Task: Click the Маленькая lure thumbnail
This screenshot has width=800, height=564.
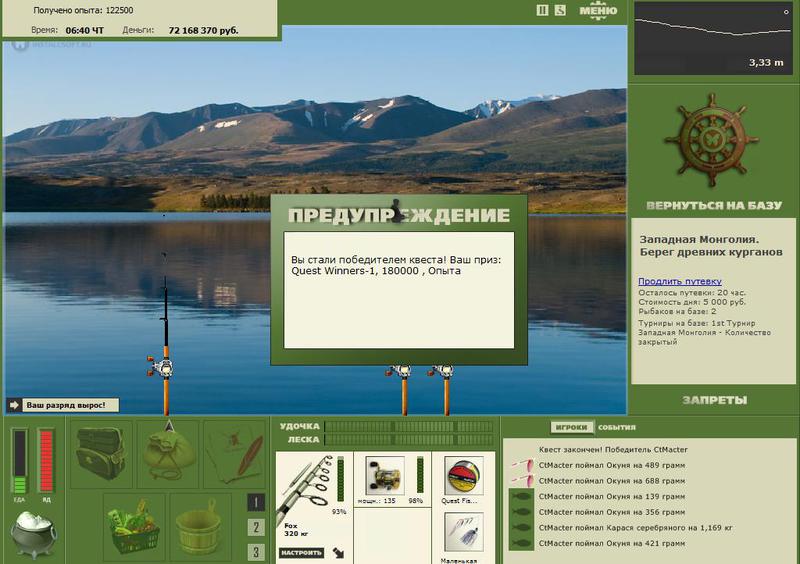Action: point(463,533)
